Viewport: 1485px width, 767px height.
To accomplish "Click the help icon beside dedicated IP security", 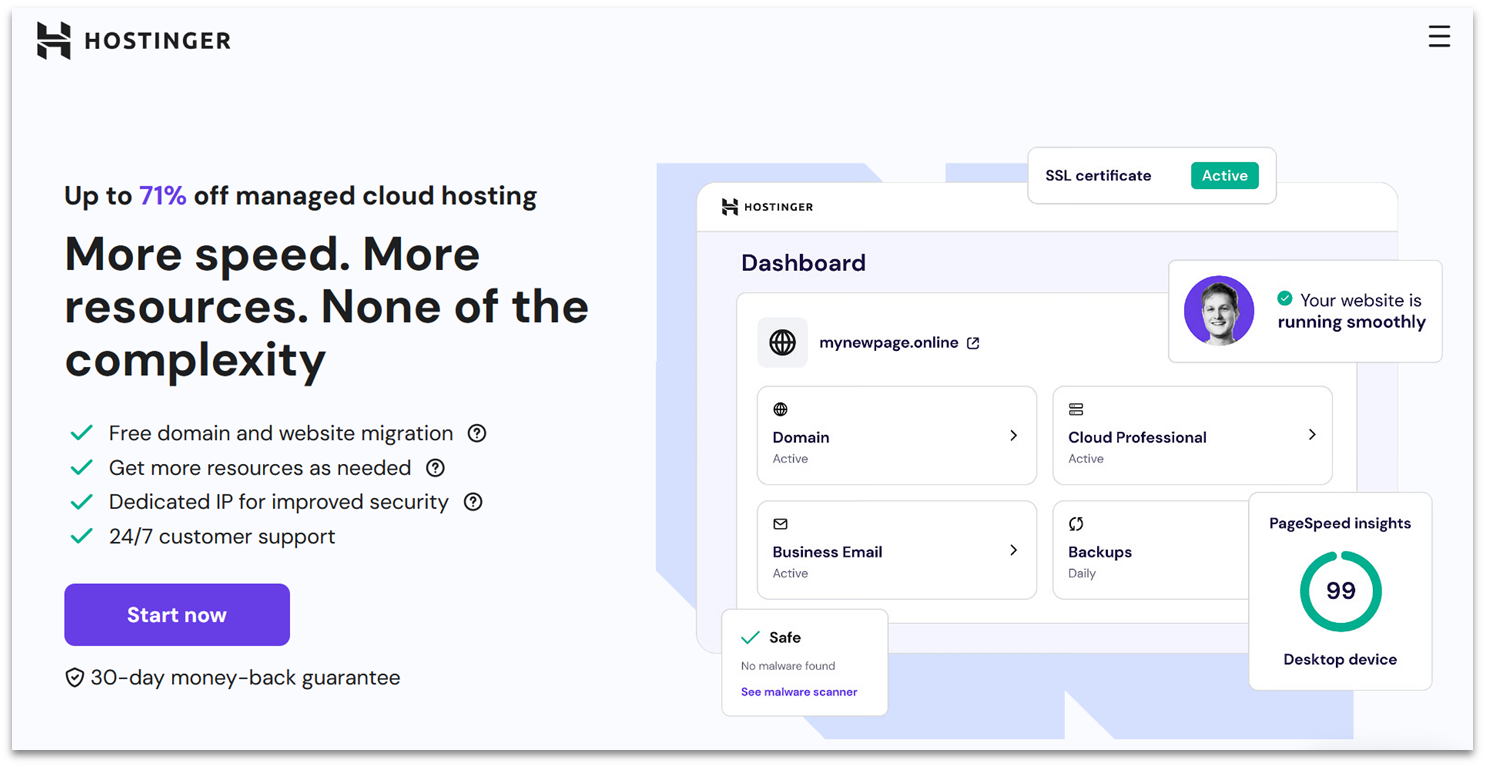I will [x=473, y=502].
